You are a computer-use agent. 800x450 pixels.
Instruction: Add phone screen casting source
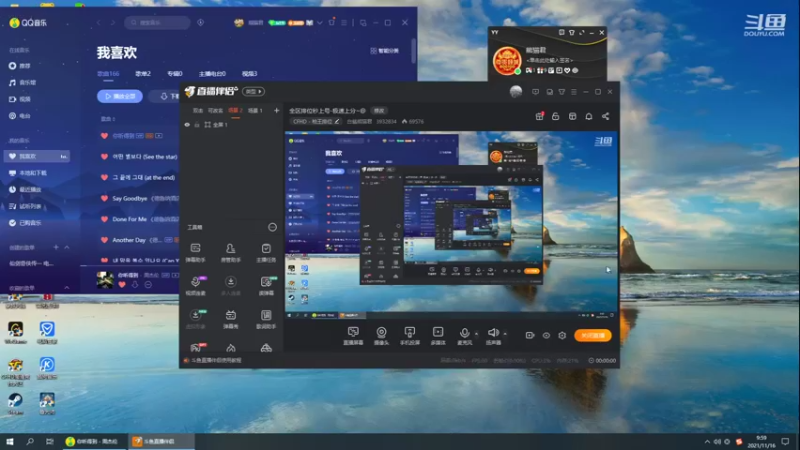pos(409,336)
